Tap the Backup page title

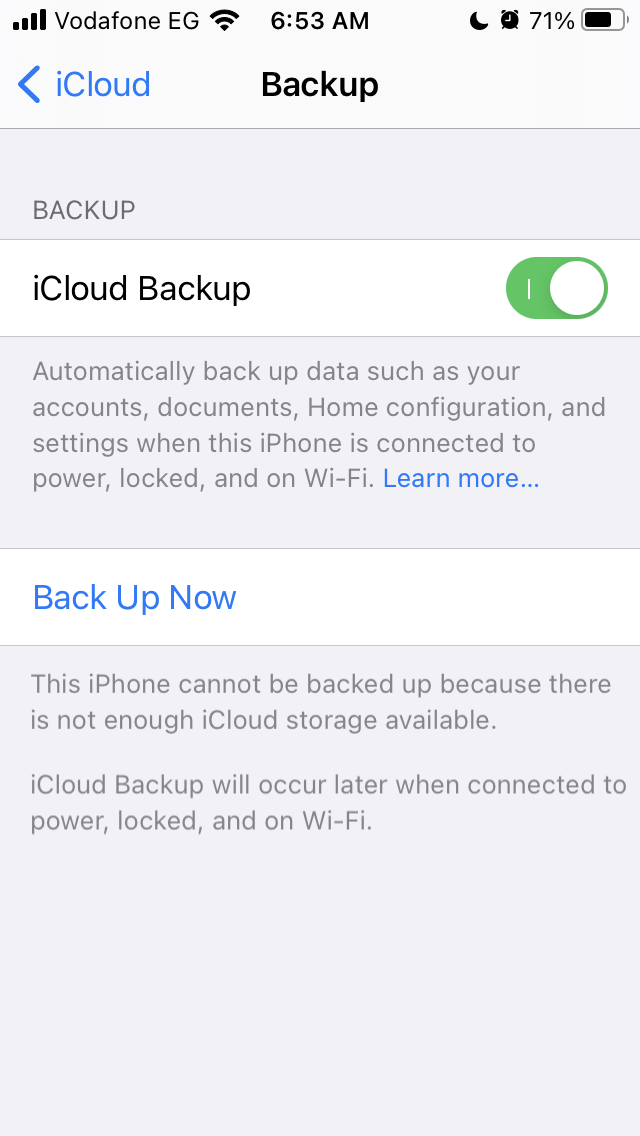[x=320, y=84]
